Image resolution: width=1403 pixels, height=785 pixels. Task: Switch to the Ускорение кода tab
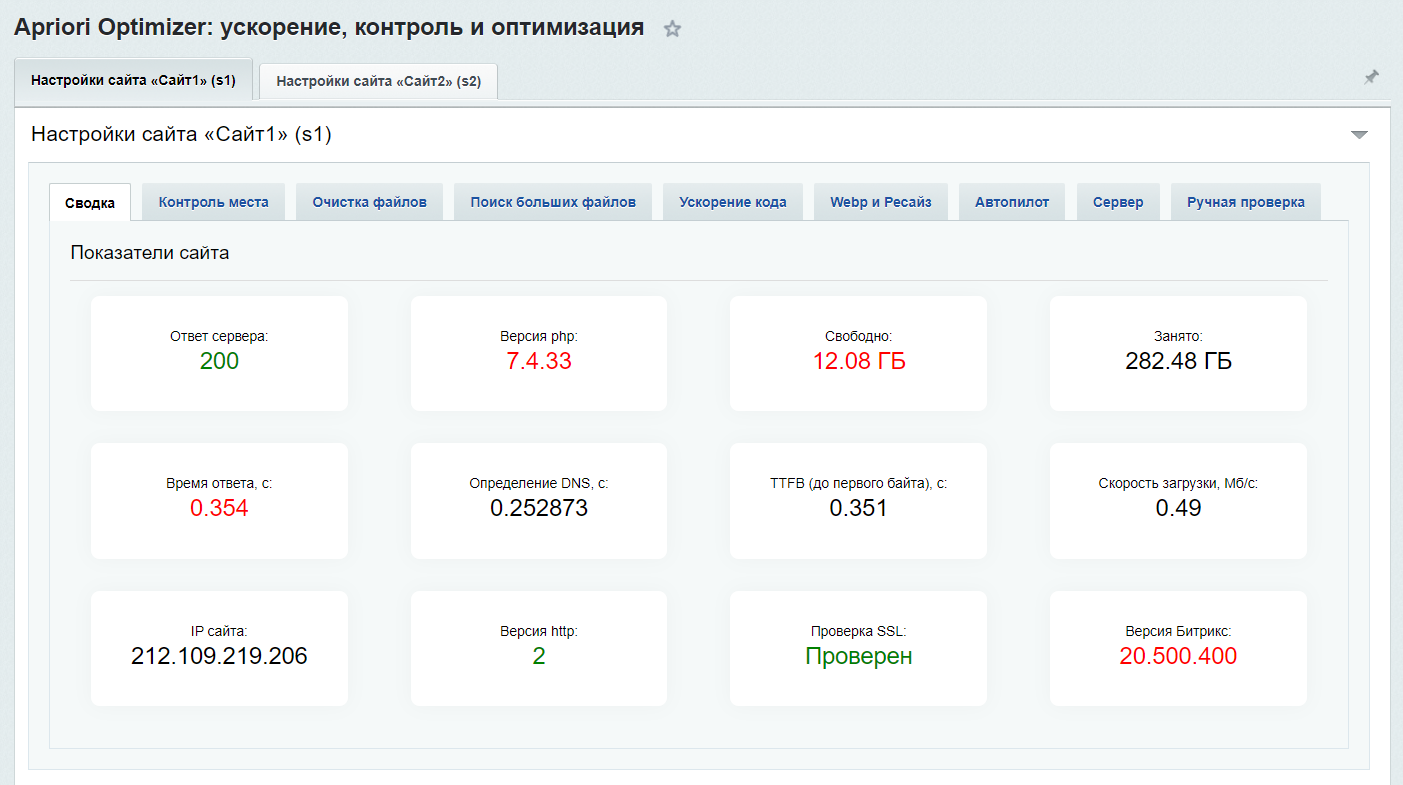733,202
